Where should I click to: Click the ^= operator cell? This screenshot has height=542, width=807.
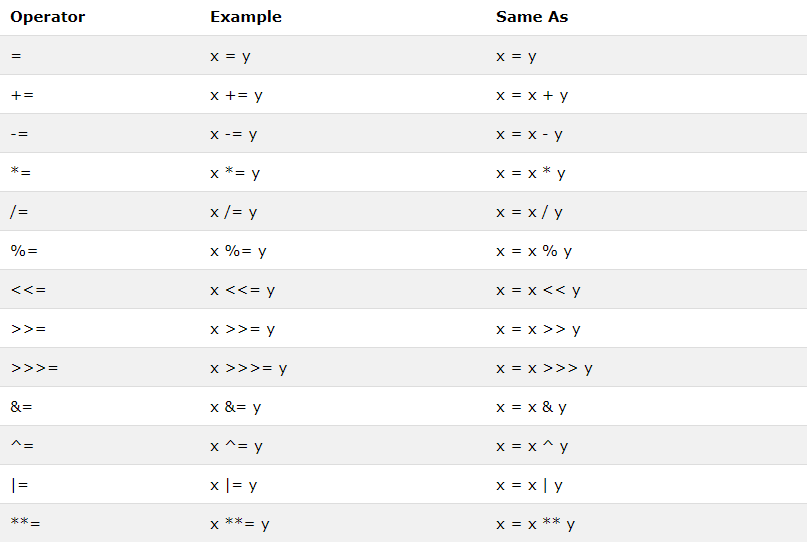pyautogui.click(x=22, y=446)
